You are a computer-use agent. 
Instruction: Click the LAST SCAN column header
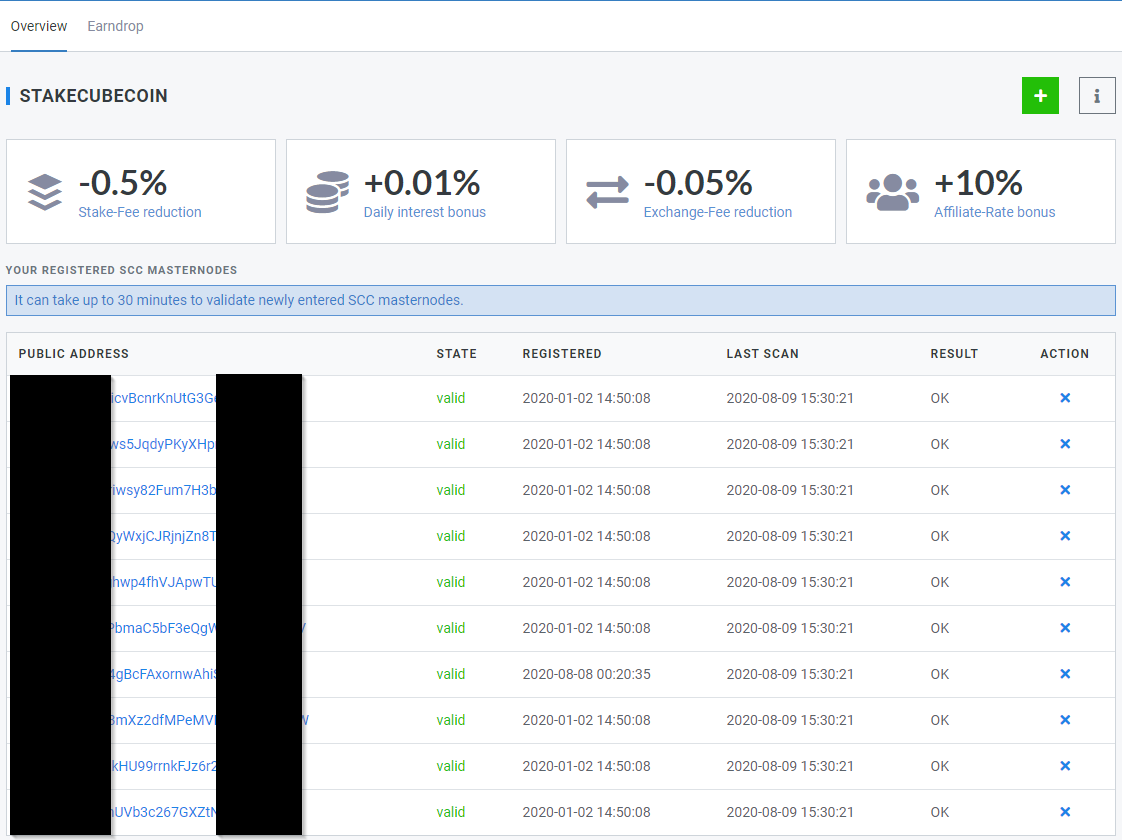click(762, 353)
